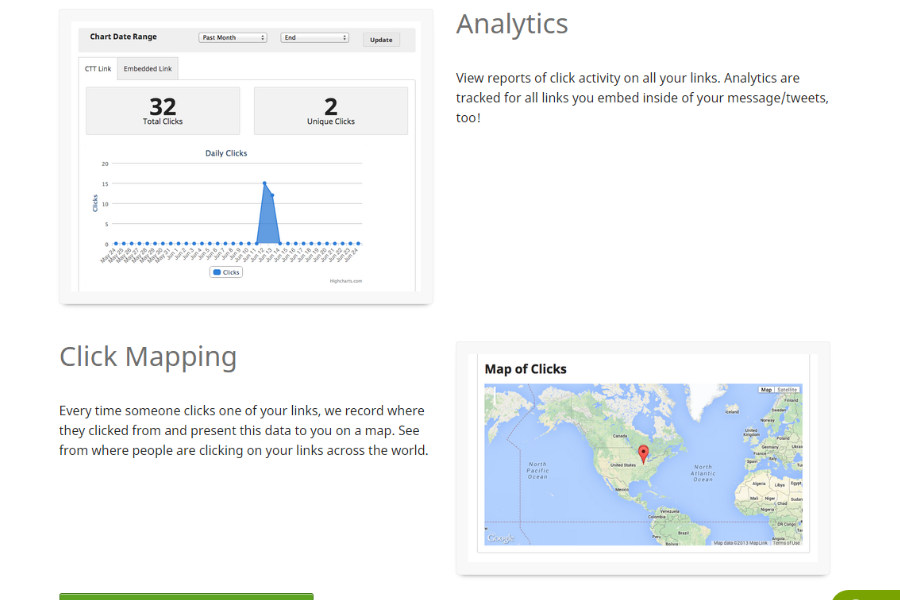Click the green button at page bottom
The width and height of the screenshot is (900, 600).
(186, 596)
